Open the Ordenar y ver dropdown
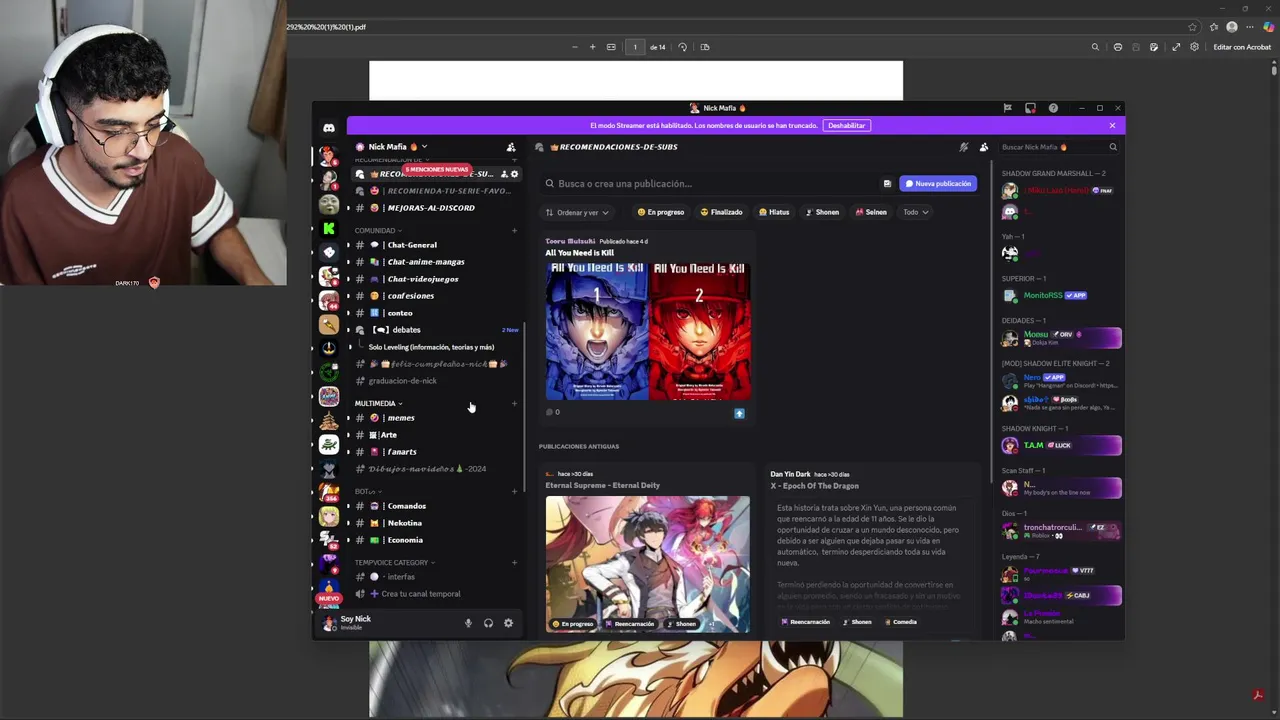This screenshot has height=720, width=1280. 577,212
